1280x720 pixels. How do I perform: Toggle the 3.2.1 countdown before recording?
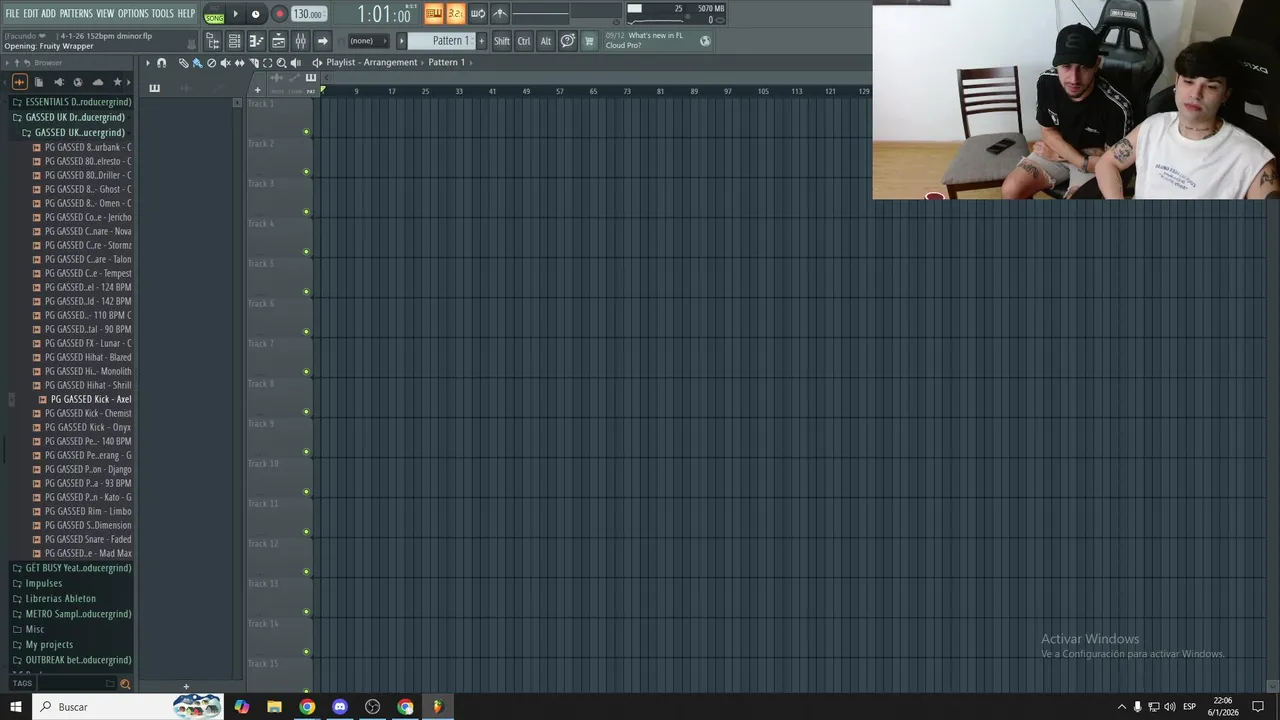(455, 14)
